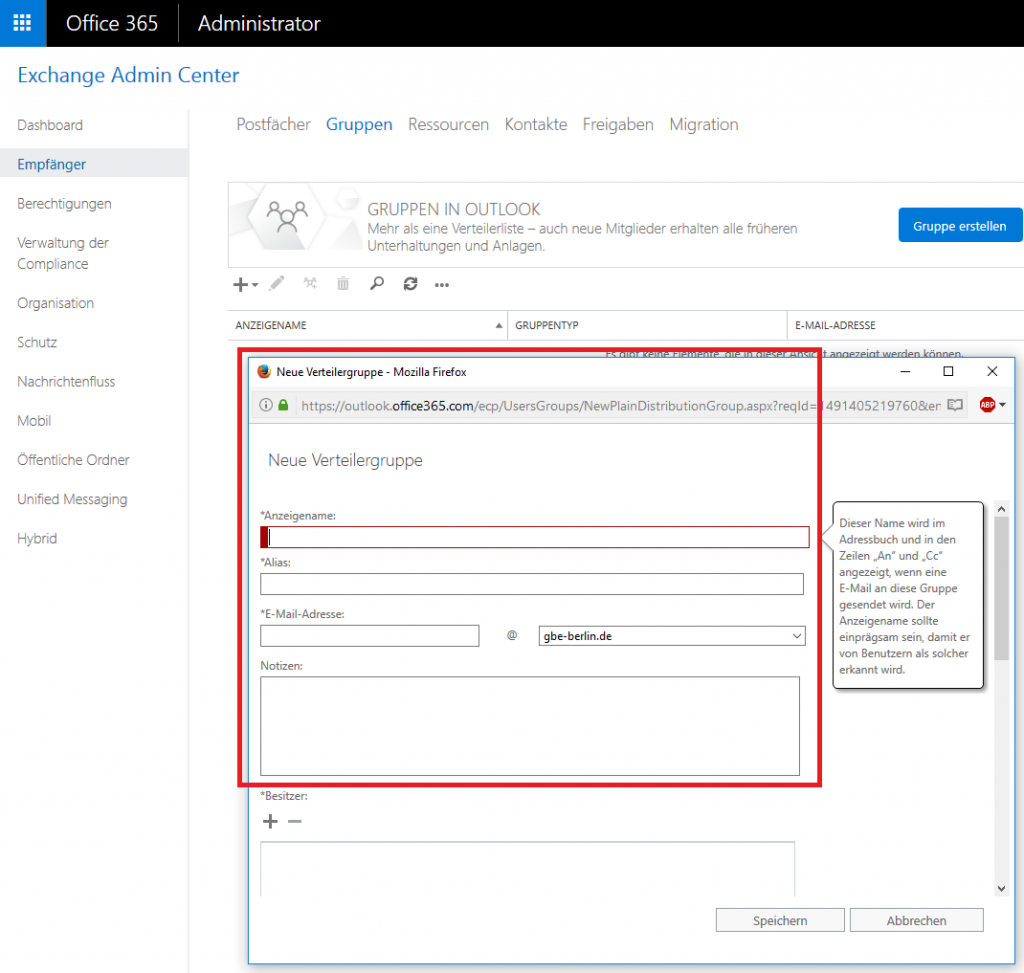Click the upgrade distribution group icon
1024x973 pixels.
point(310,283)
